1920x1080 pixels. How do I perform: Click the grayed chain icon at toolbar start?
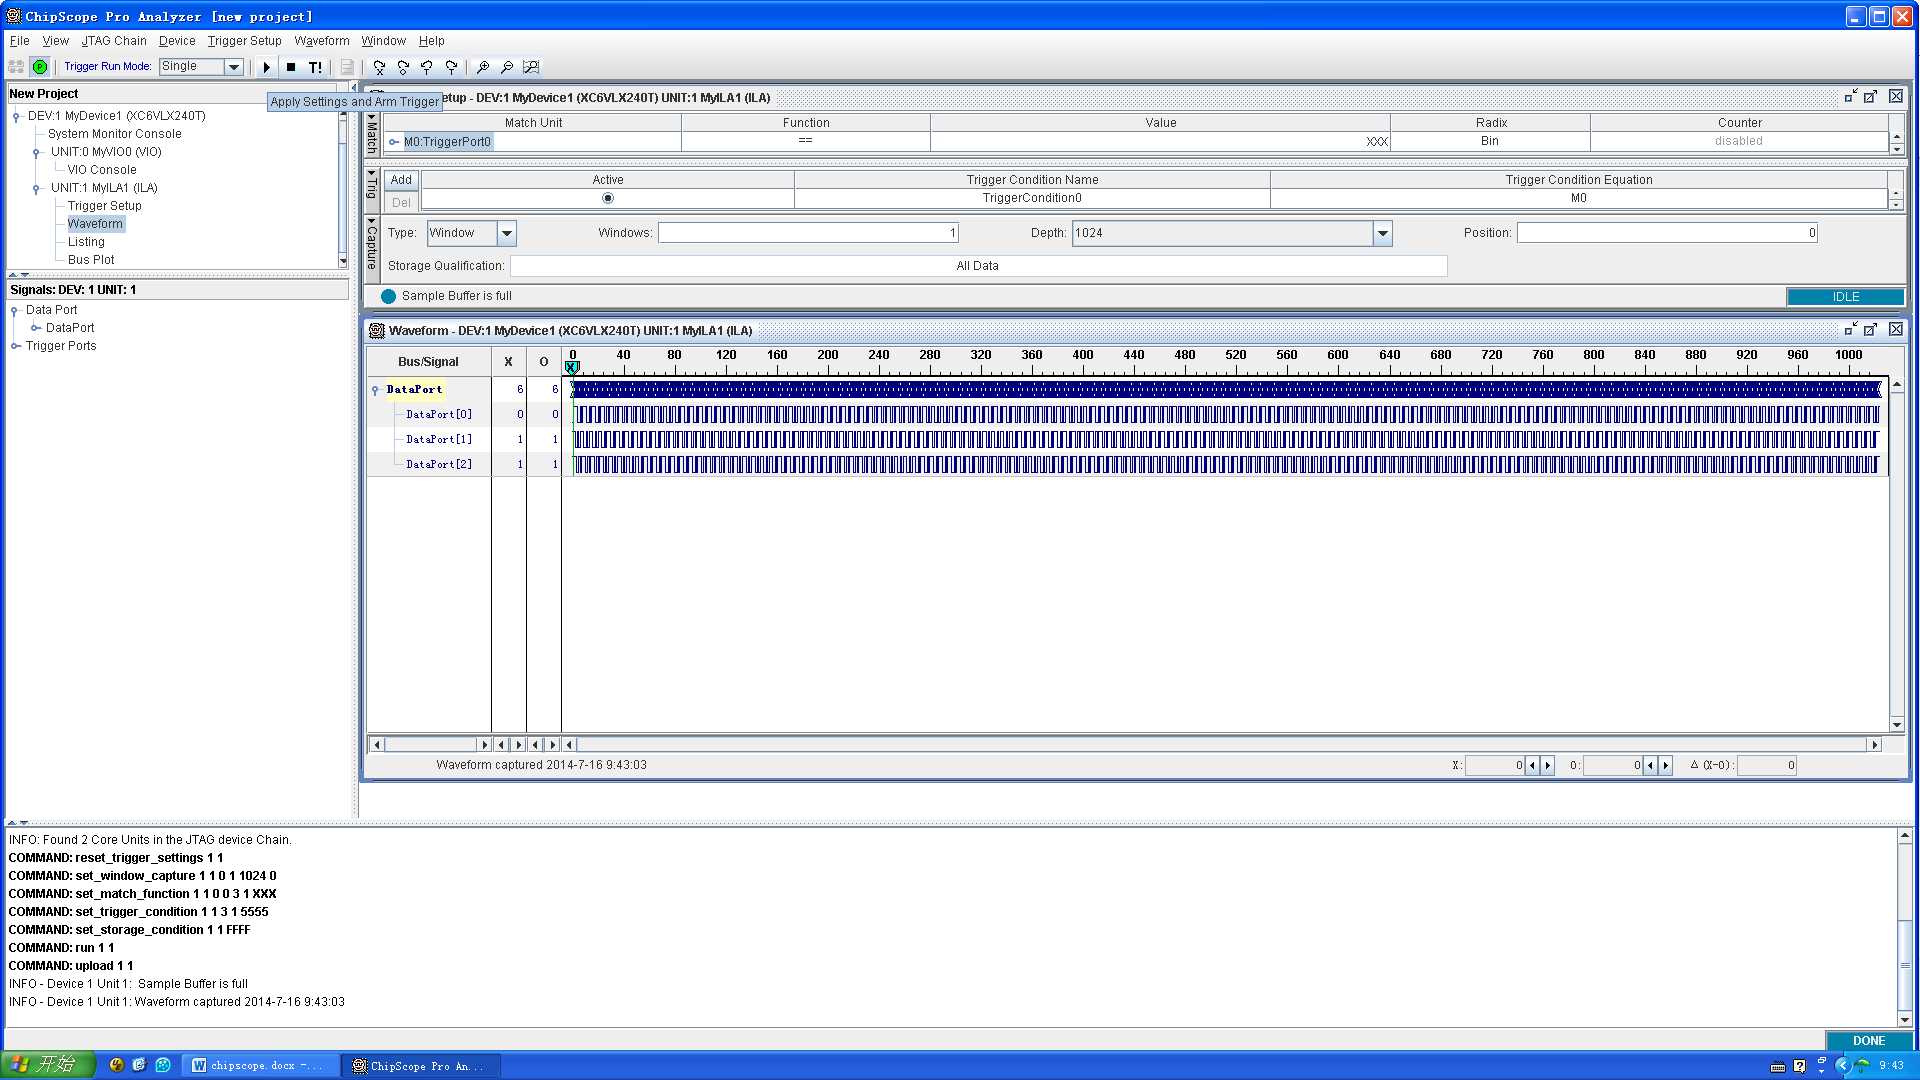point(16,67)
